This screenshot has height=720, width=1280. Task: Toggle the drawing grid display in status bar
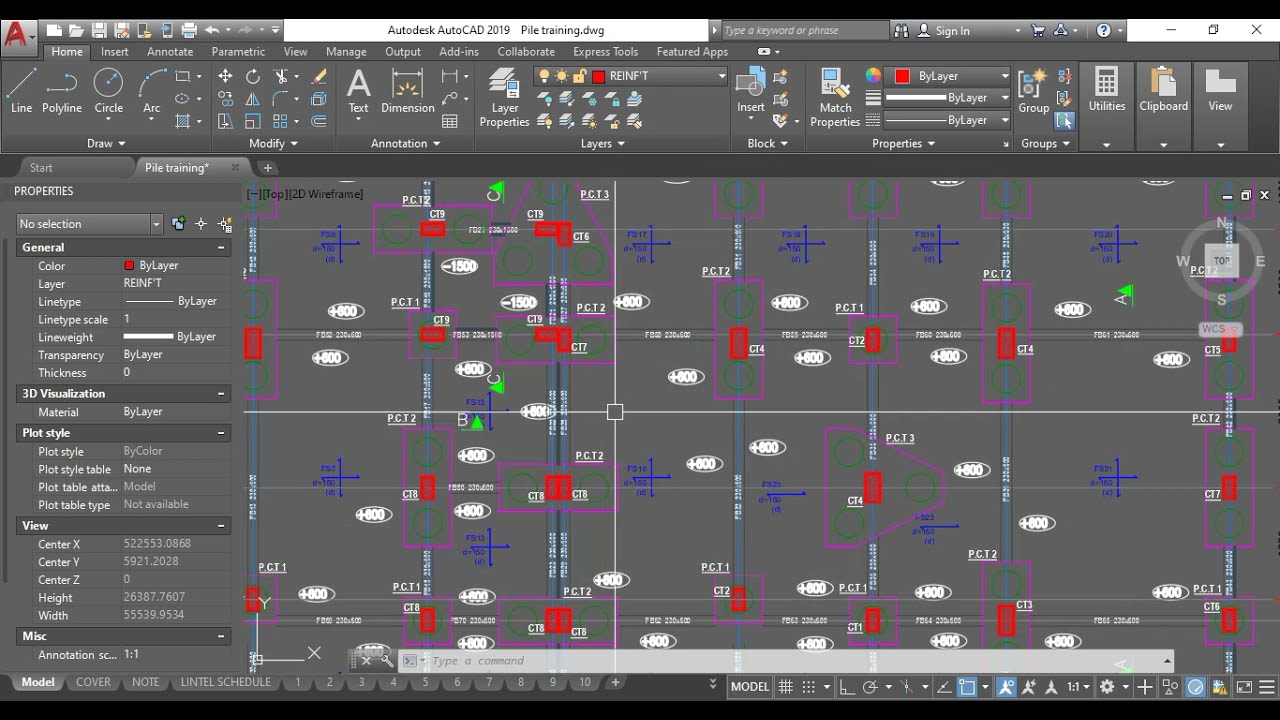point(786,687)
